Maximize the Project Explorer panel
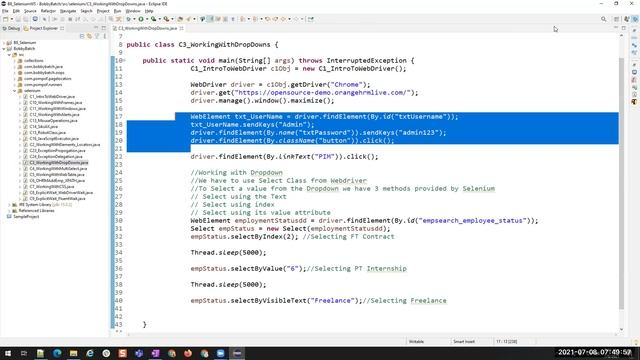Viewport: 640px width, 360px height. coord(104,28)
